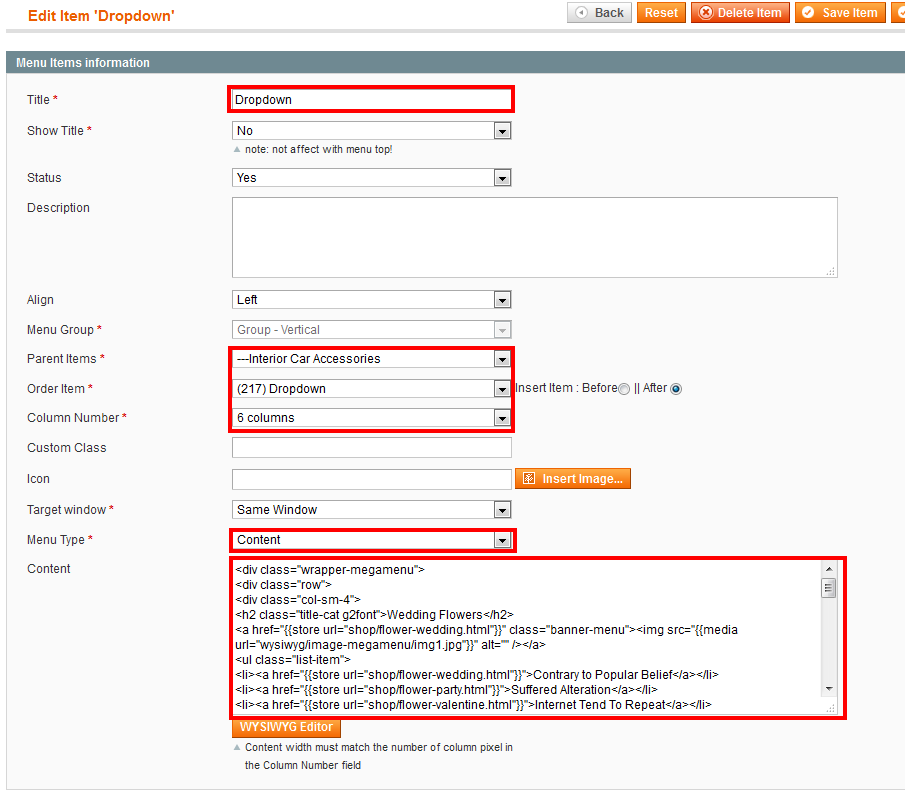Open the Status dropdown
This screenshot has height=803, width=905.
[371, 178]
